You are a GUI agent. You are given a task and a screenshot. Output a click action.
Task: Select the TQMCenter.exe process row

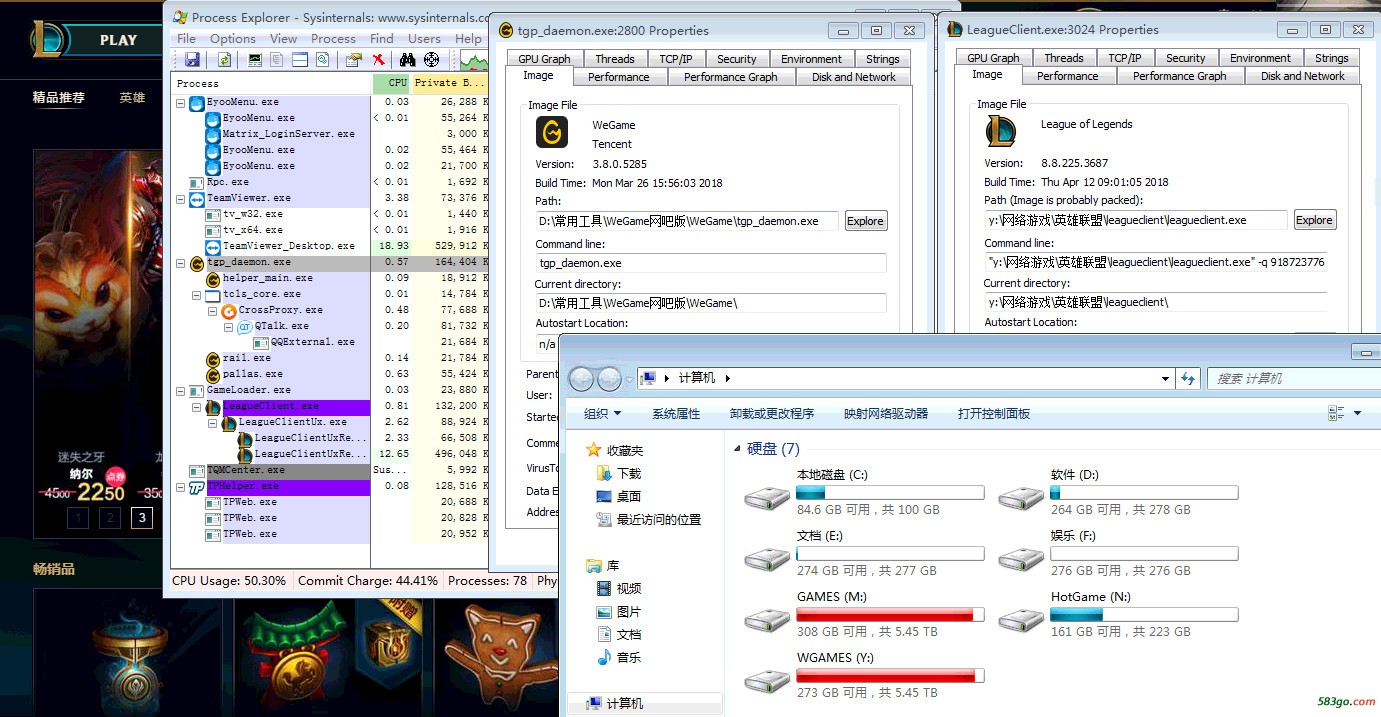330,470
